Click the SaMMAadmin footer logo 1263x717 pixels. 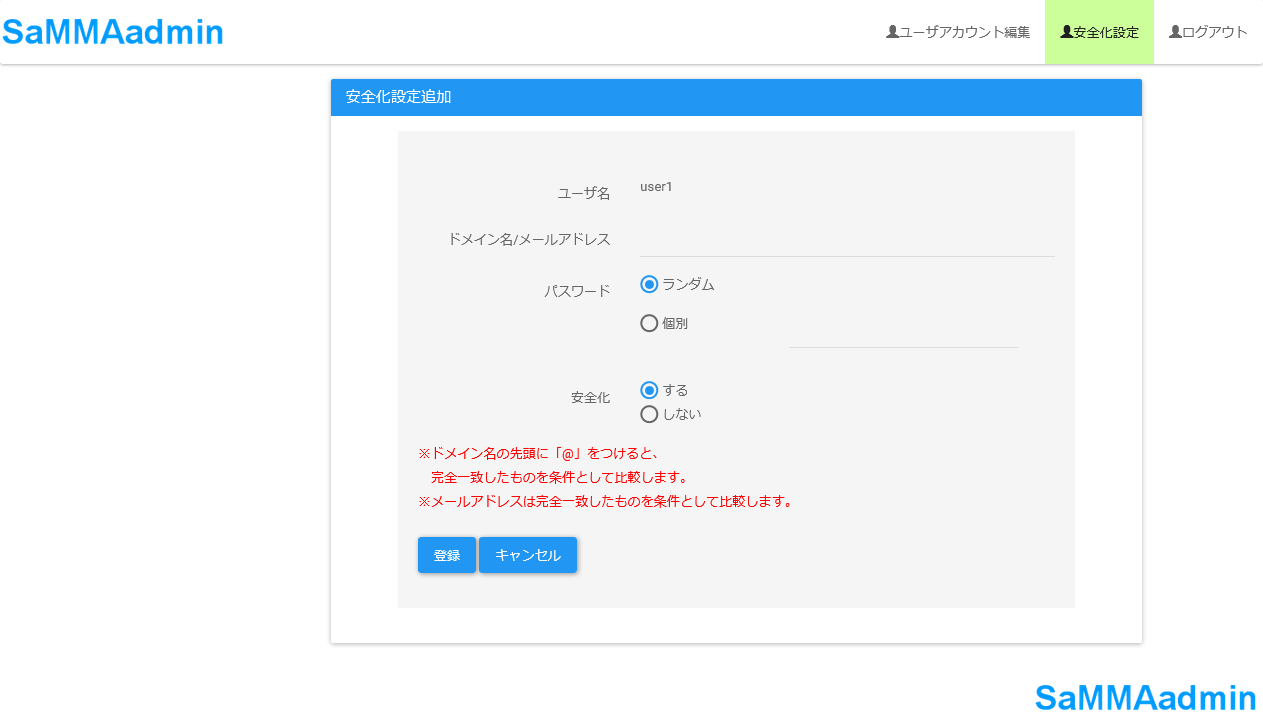pyautogui.click(x=1146, y=697)
